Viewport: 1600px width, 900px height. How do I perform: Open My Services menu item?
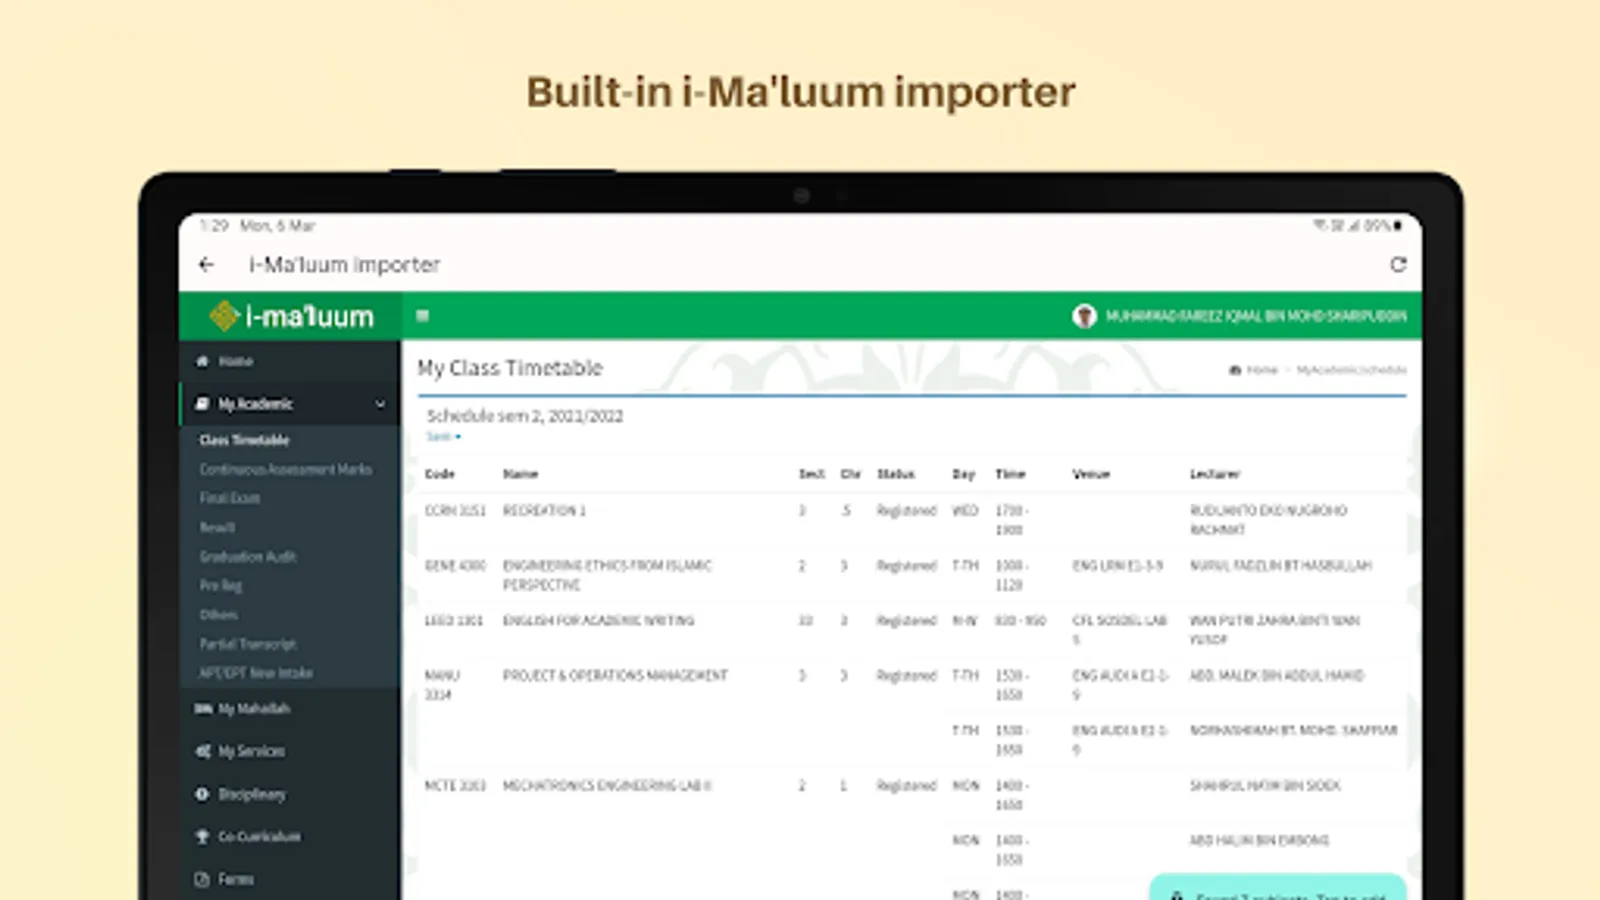(252, 751)
